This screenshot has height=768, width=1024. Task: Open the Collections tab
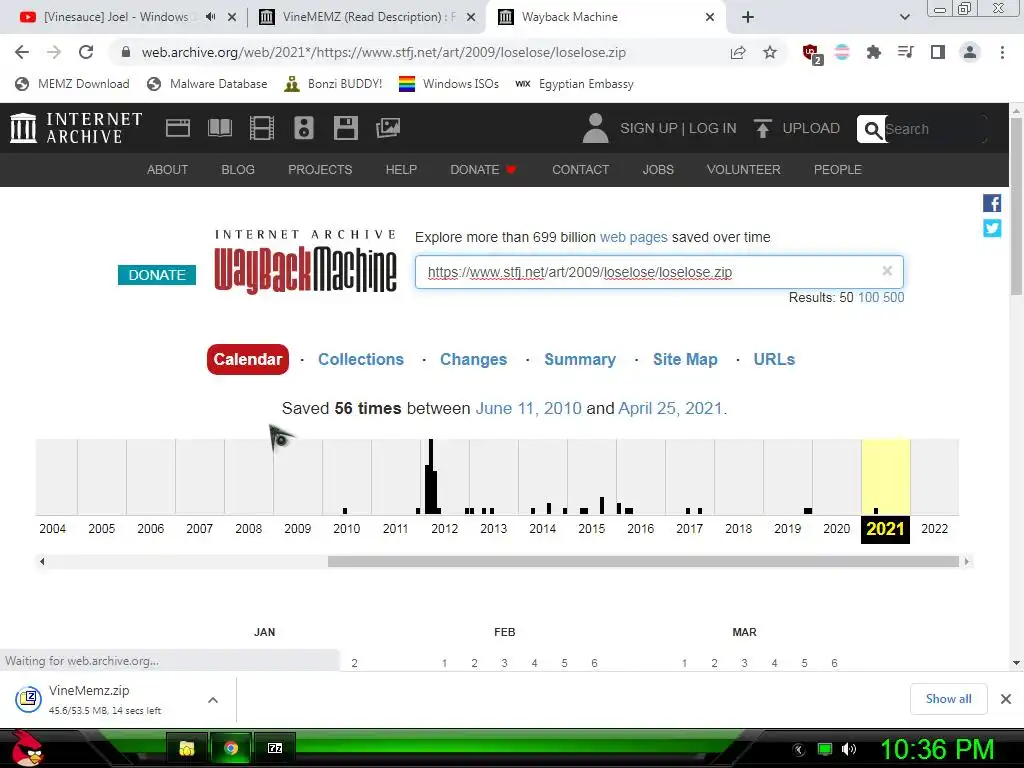click(360, 359)
